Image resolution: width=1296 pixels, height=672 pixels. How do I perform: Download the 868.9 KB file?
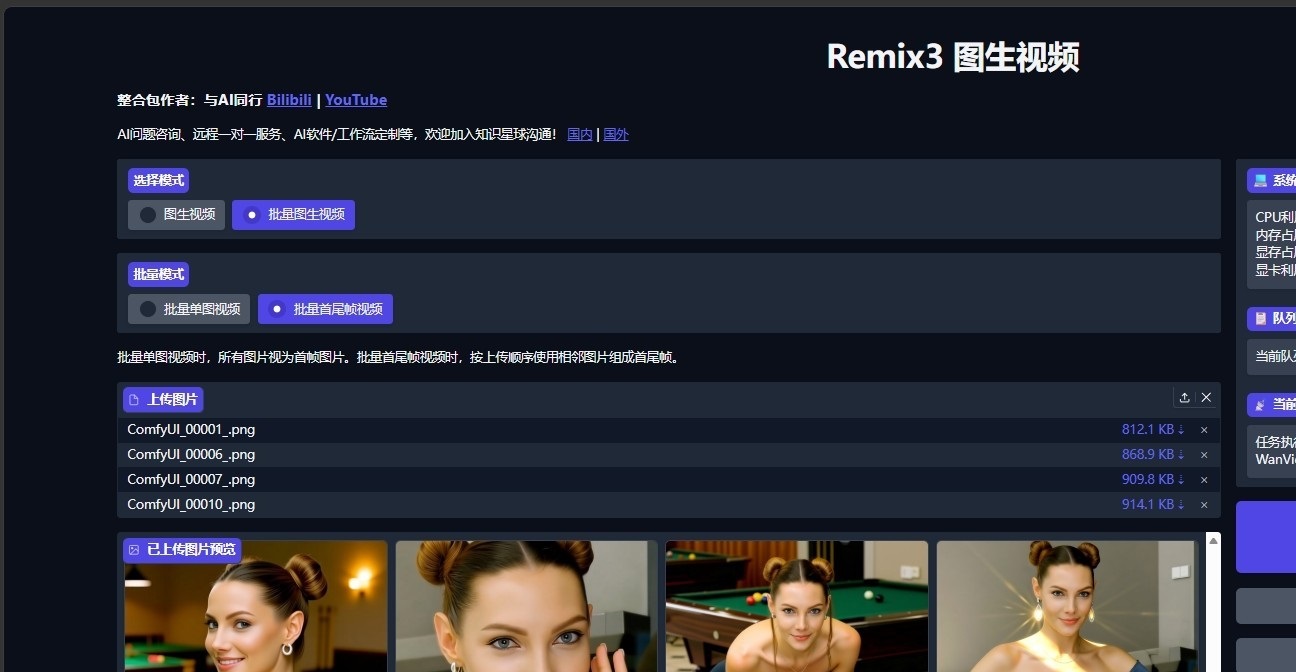pos(1153,454)
